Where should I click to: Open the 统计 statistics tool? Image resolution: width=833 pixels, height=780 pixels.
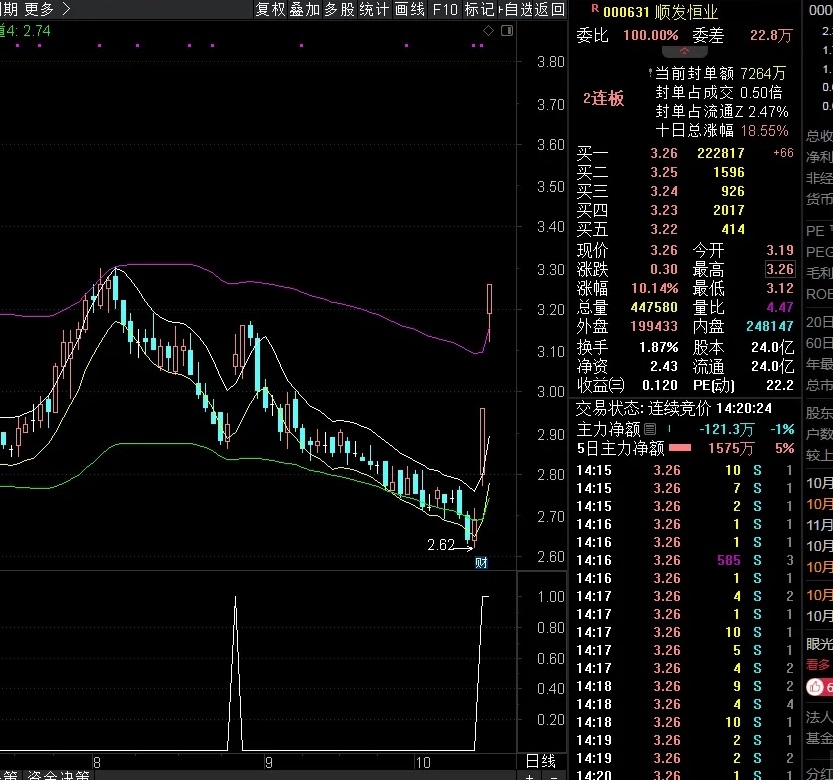375,10
